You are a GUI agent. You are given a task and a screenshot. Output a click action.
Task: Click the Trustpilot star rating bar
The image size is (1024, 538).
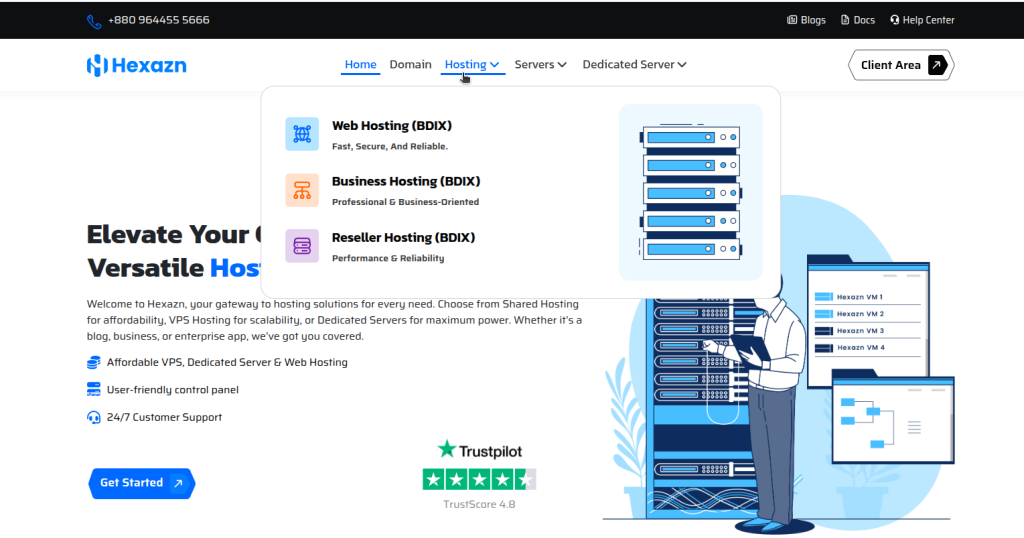[x=479, y=480]
